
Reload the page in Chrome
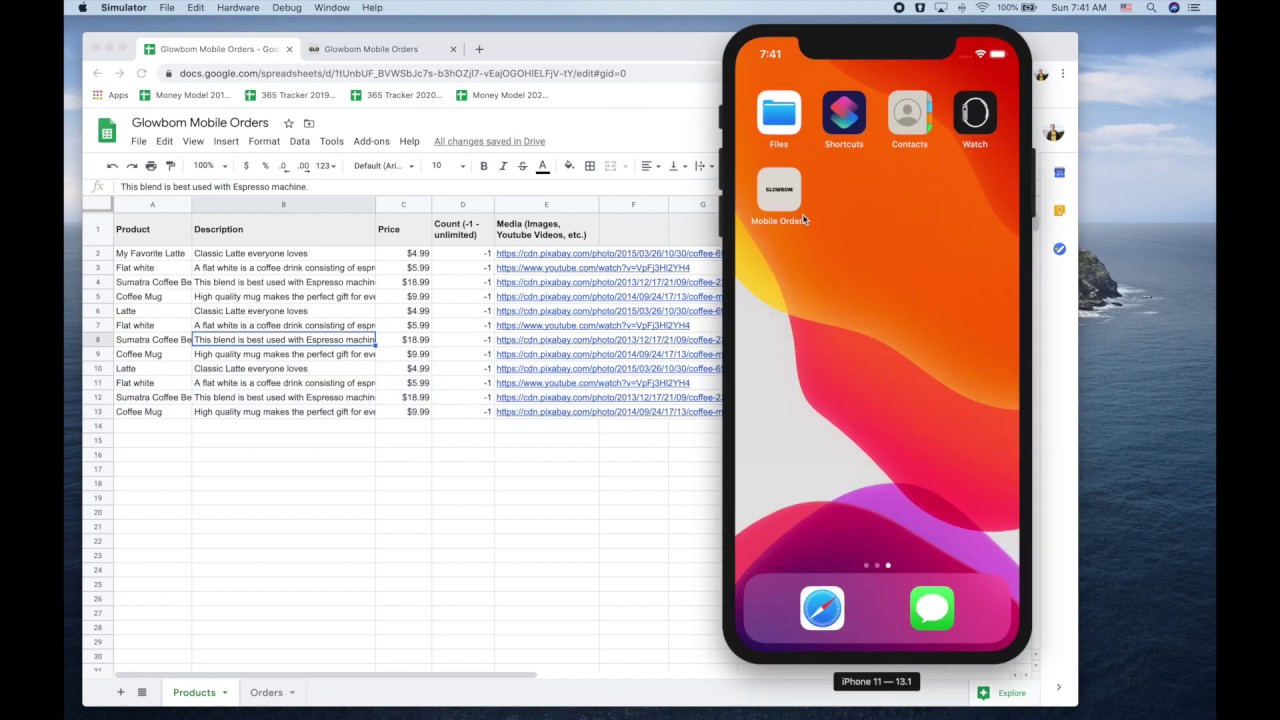click(x=141, y=73)
